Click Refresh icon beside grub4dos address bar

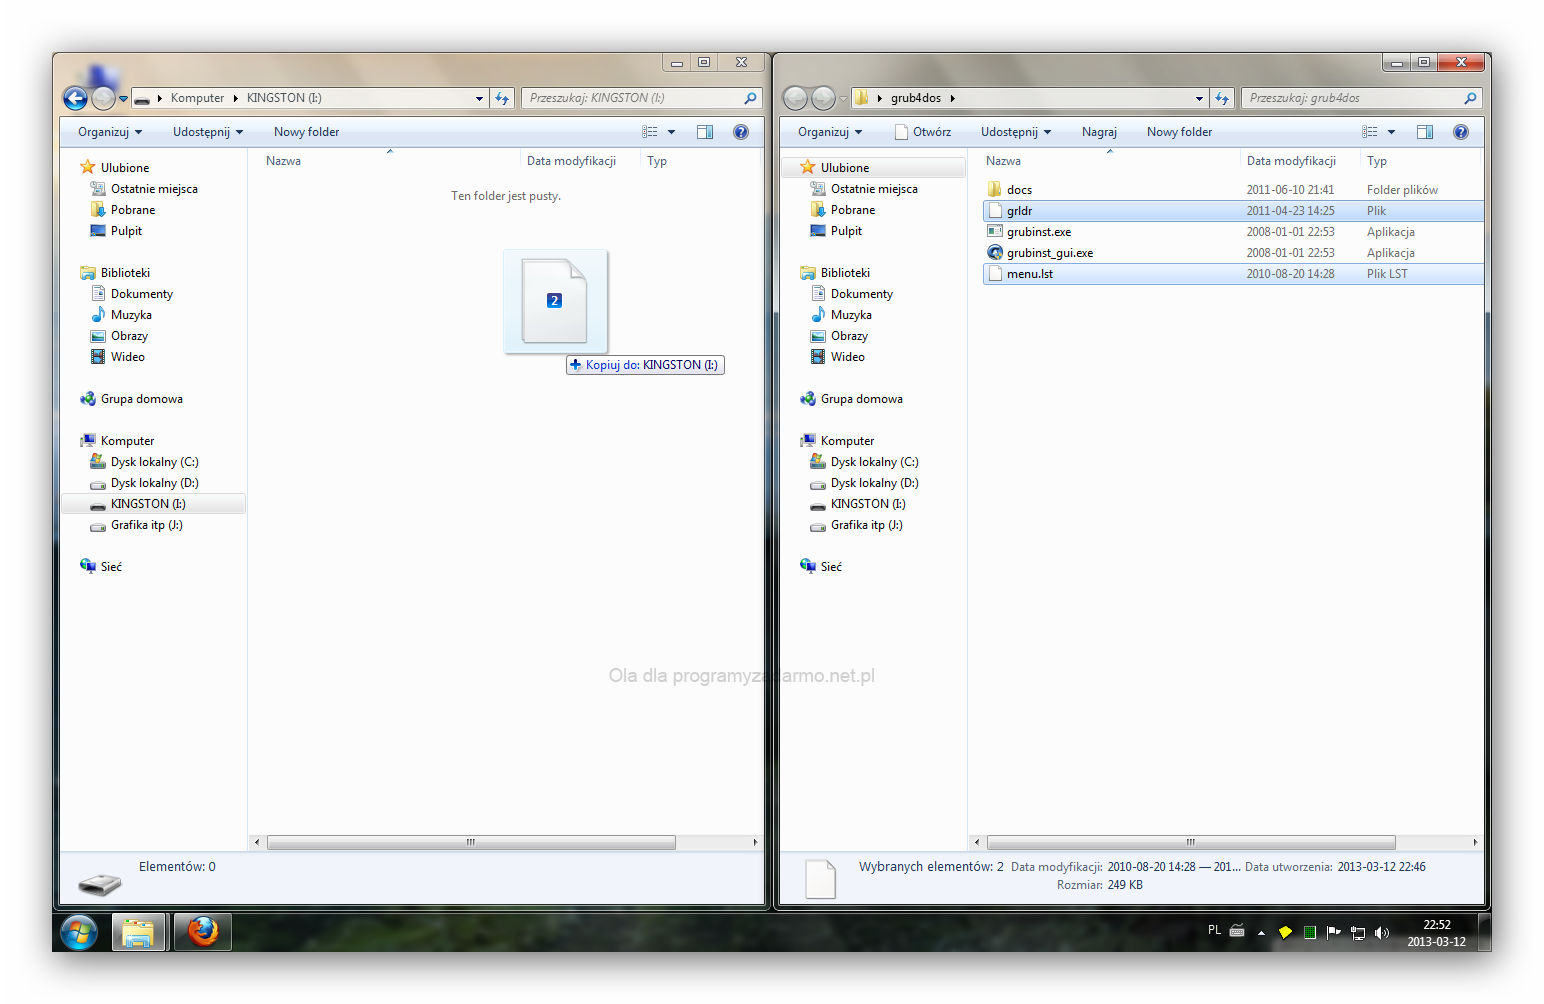click(x=1222, y=98)
